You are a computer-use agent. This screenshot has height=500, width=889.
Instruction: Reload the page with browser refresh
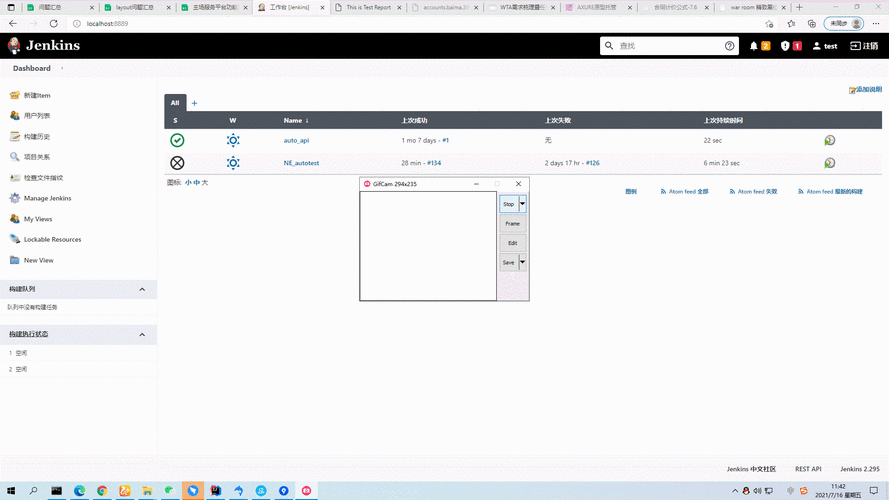tap(54, 24)
